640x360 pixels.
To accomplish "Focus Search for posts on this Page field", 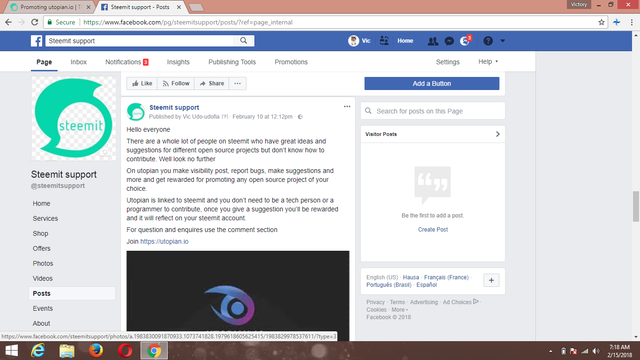I will tap(433, 111).
